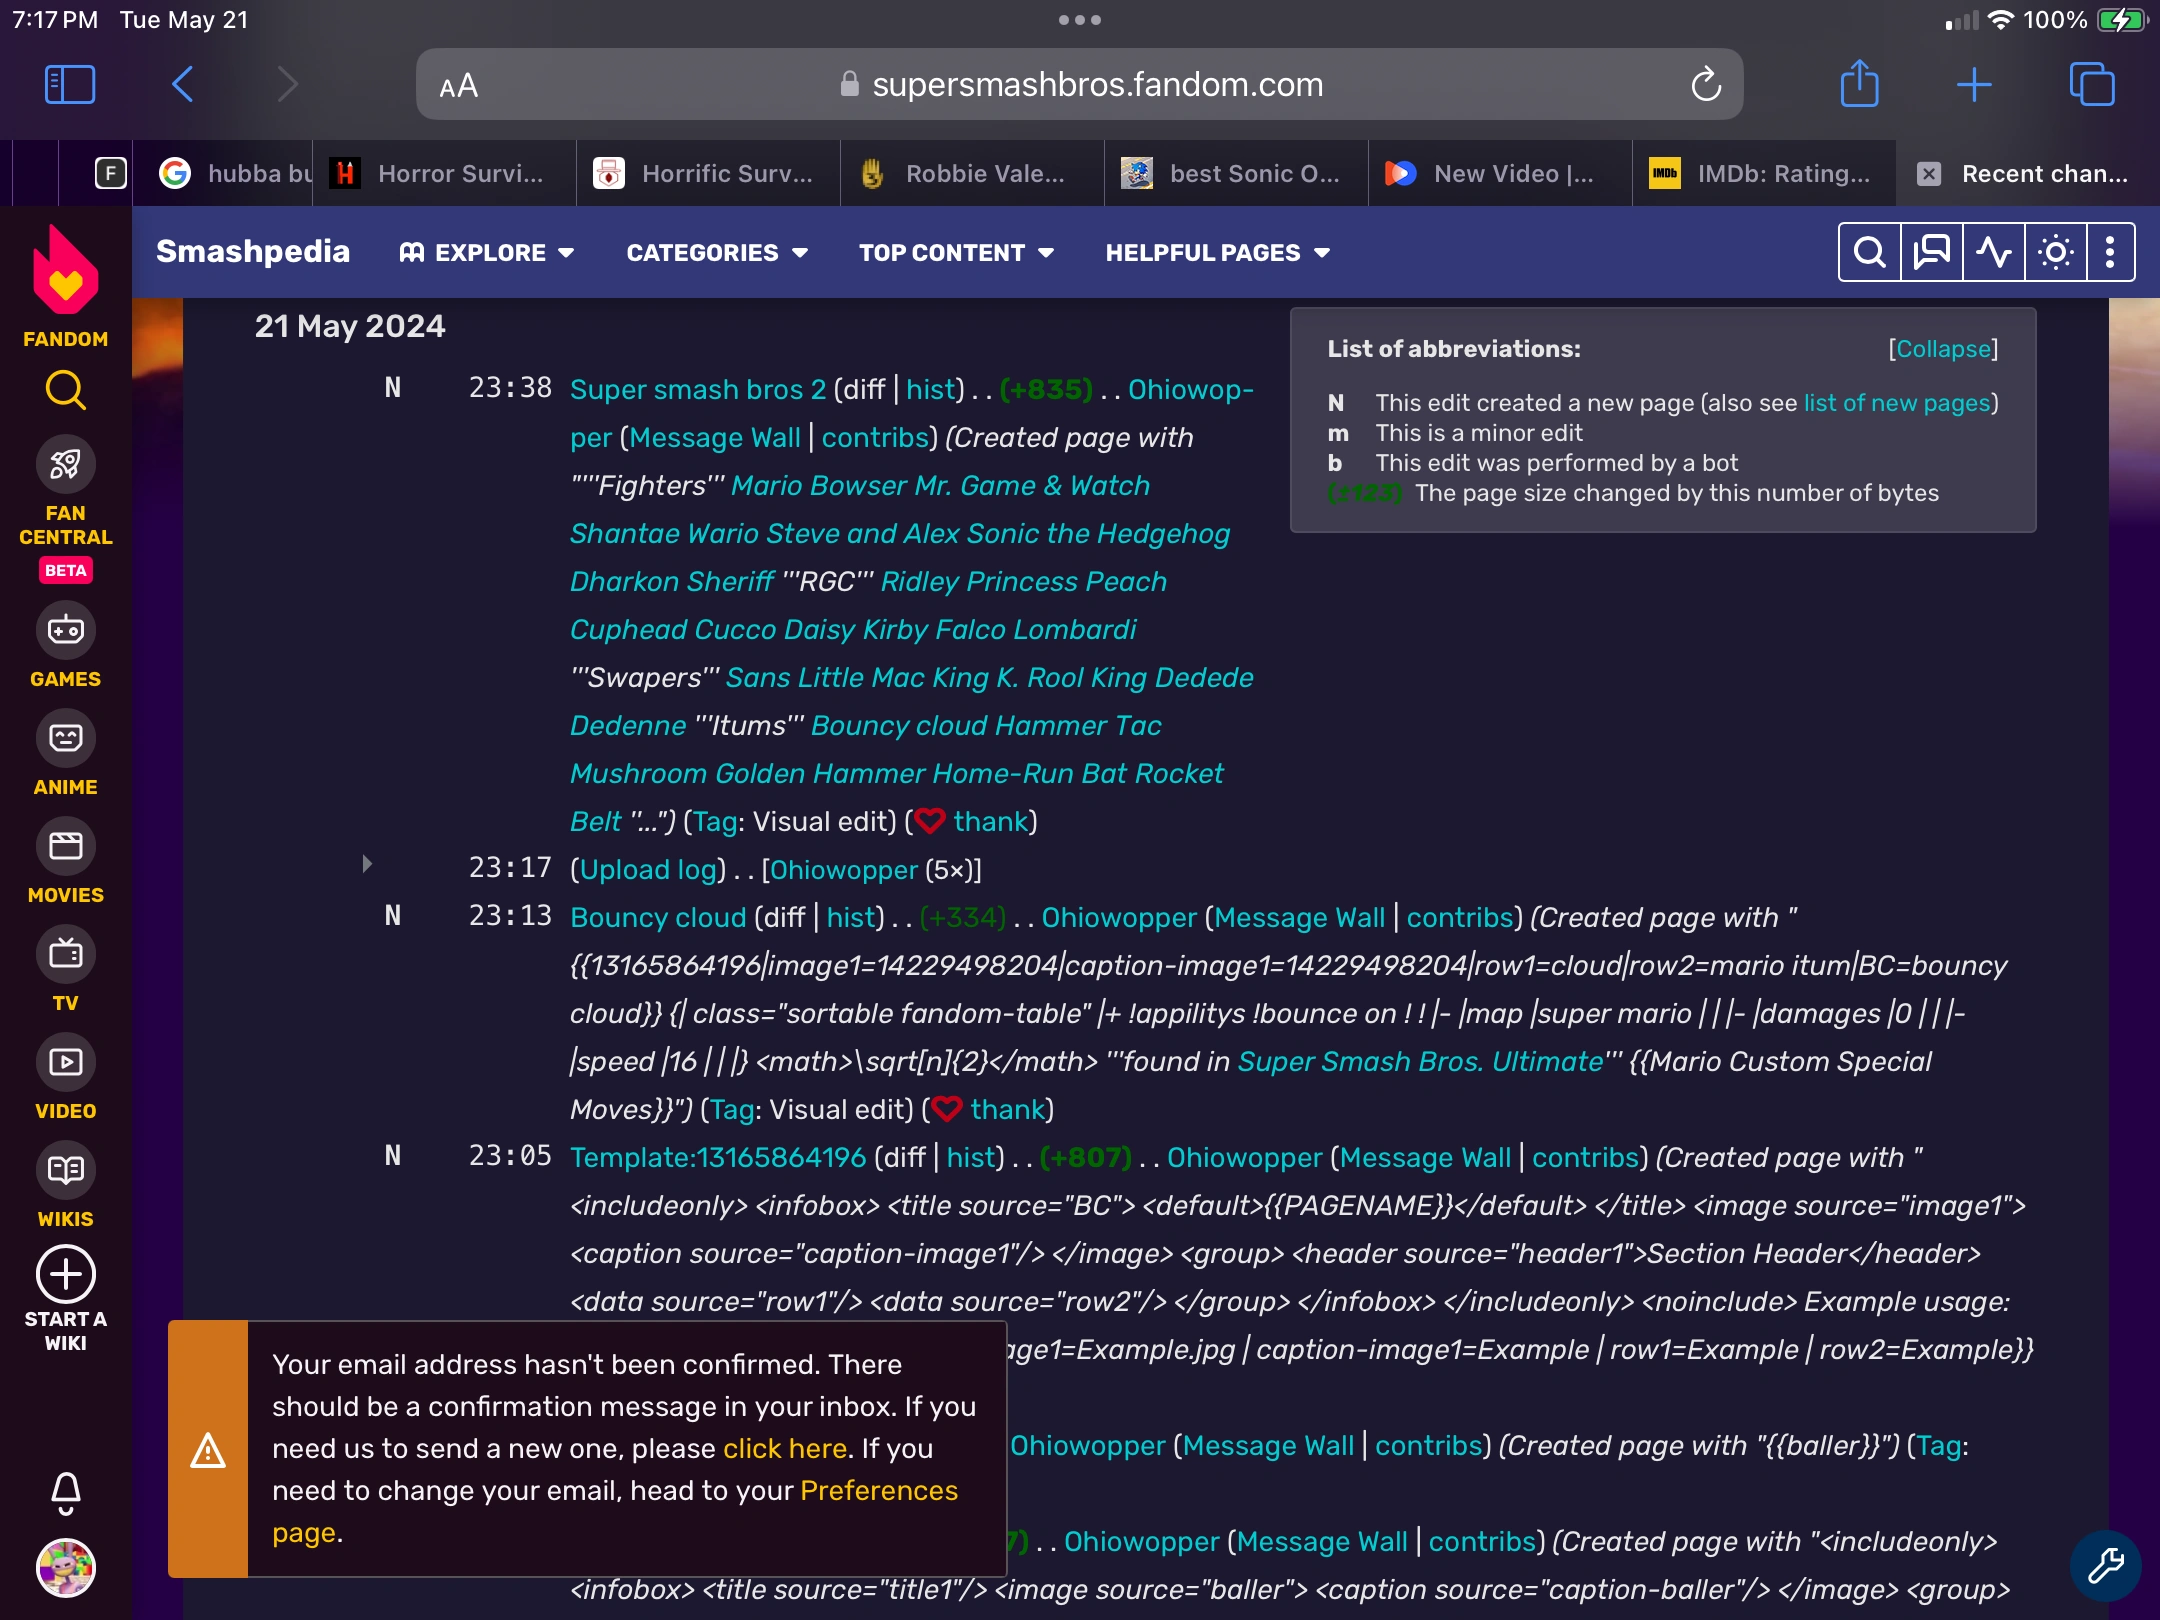The height and width of the screenshot is (1620, 2160).
Task: Toggle Safari sidebar panel
Action: pyautogui.click(x=70, y=85)
